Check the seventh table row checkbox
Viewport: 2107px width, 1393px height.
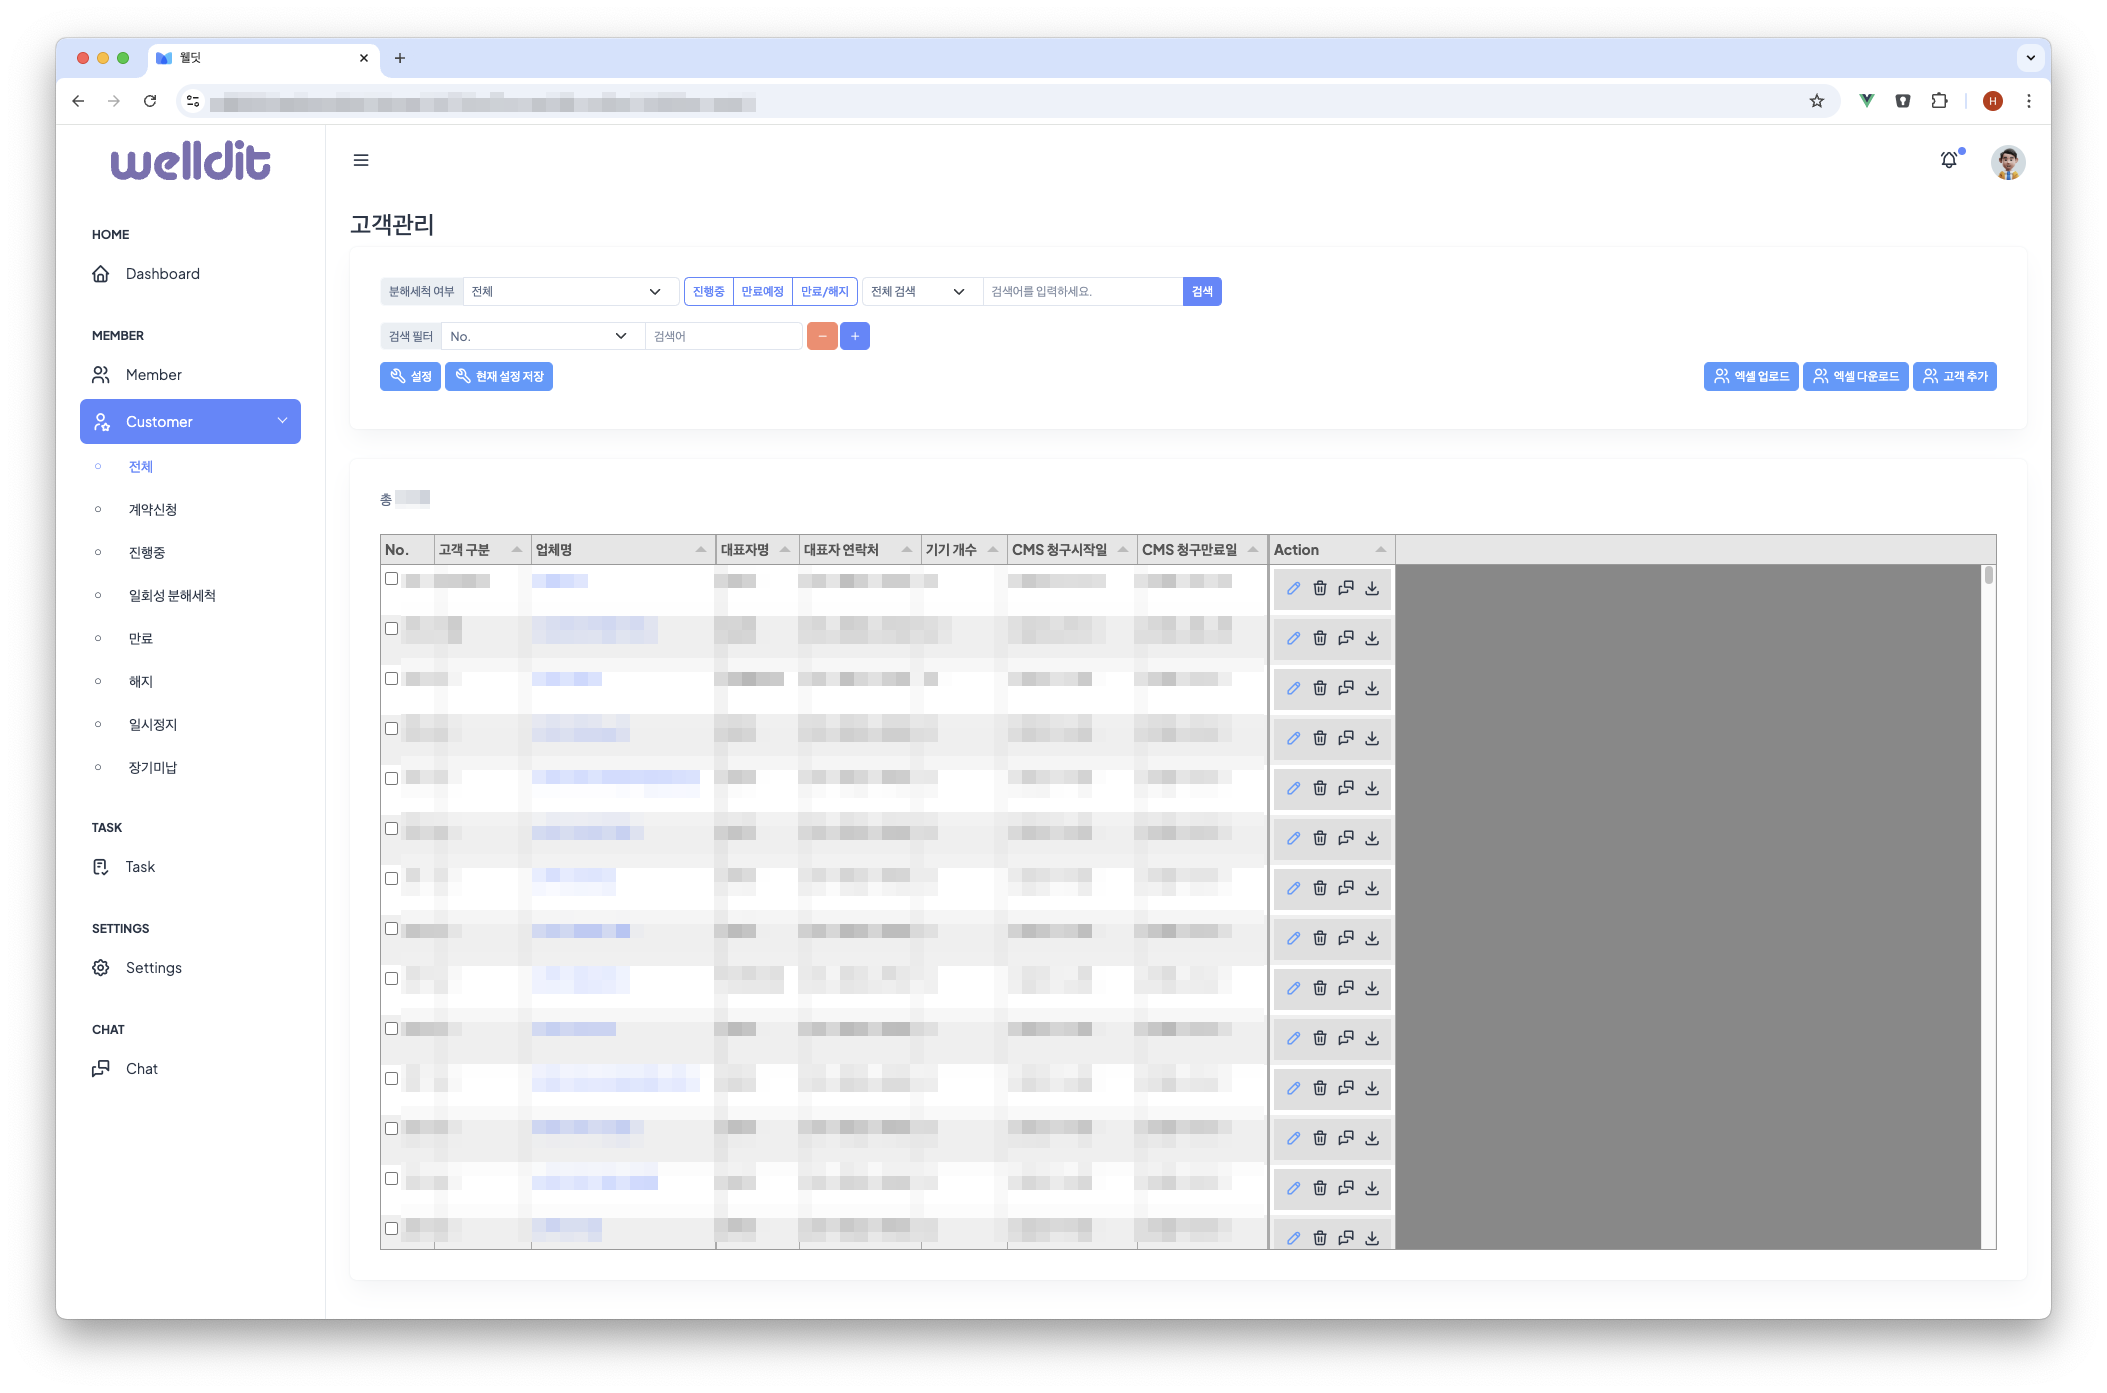tap(392, 879)
